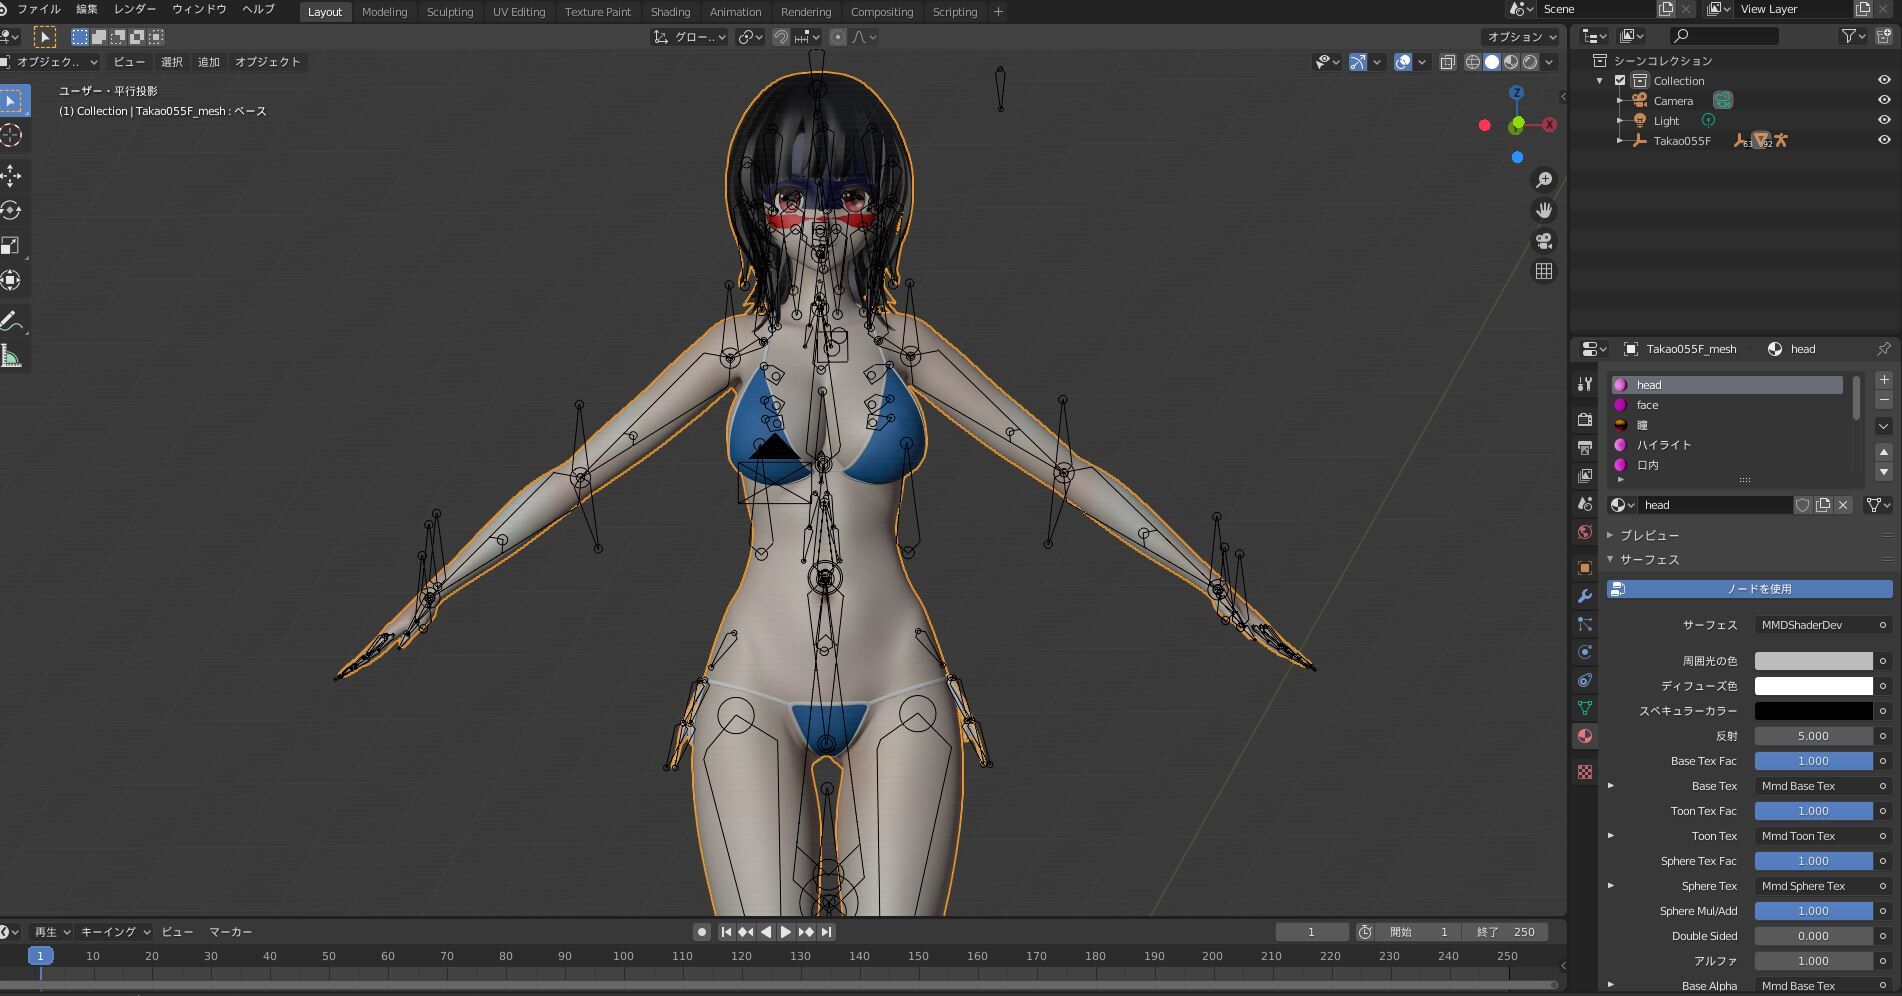Hide the Takao055F object in outliner
Image resolution: width=1902 pixels, height=996 pixels.
tap(1884, 141)
